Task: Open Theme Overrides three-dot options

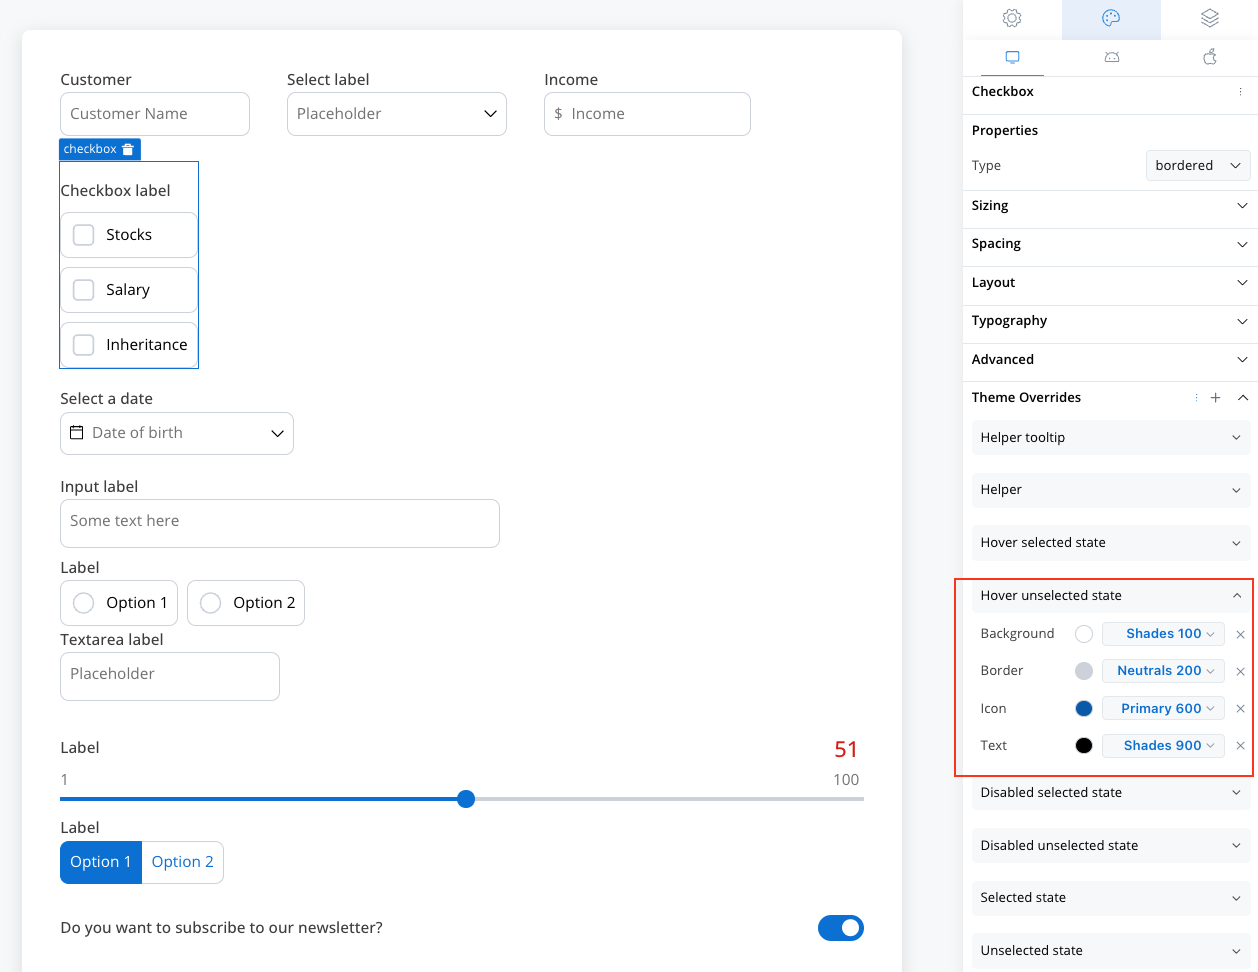Action: coord(1196,398)
